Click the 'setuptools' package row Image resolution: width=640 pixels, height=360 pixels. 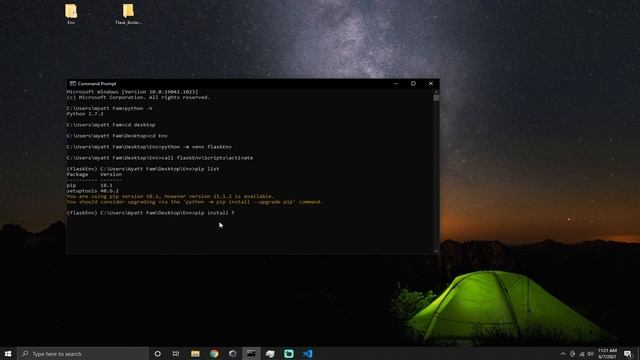point(93,191)
